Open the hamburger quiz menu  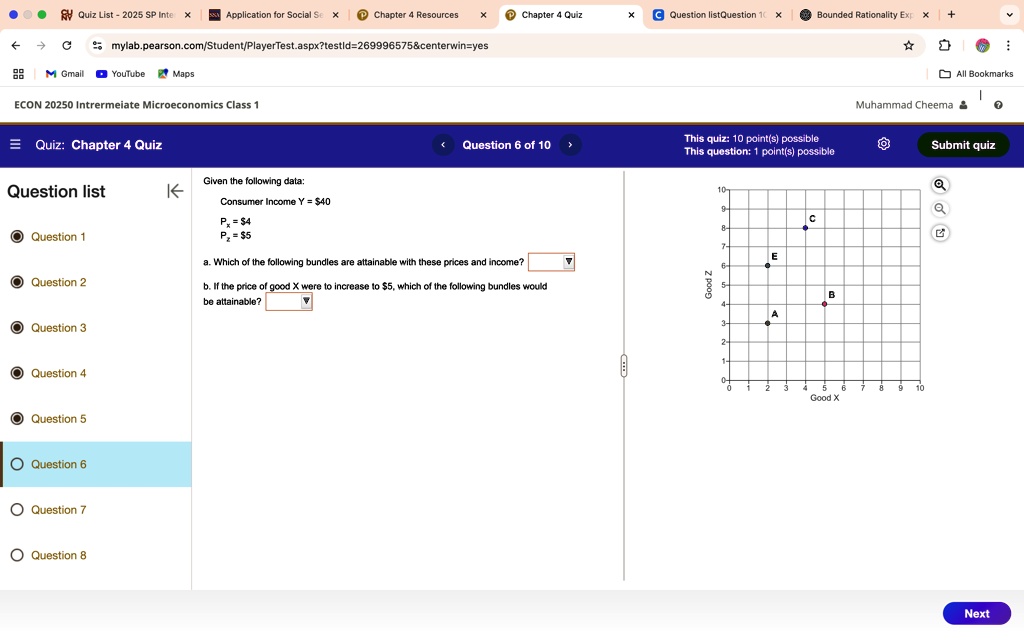(16, 144)
